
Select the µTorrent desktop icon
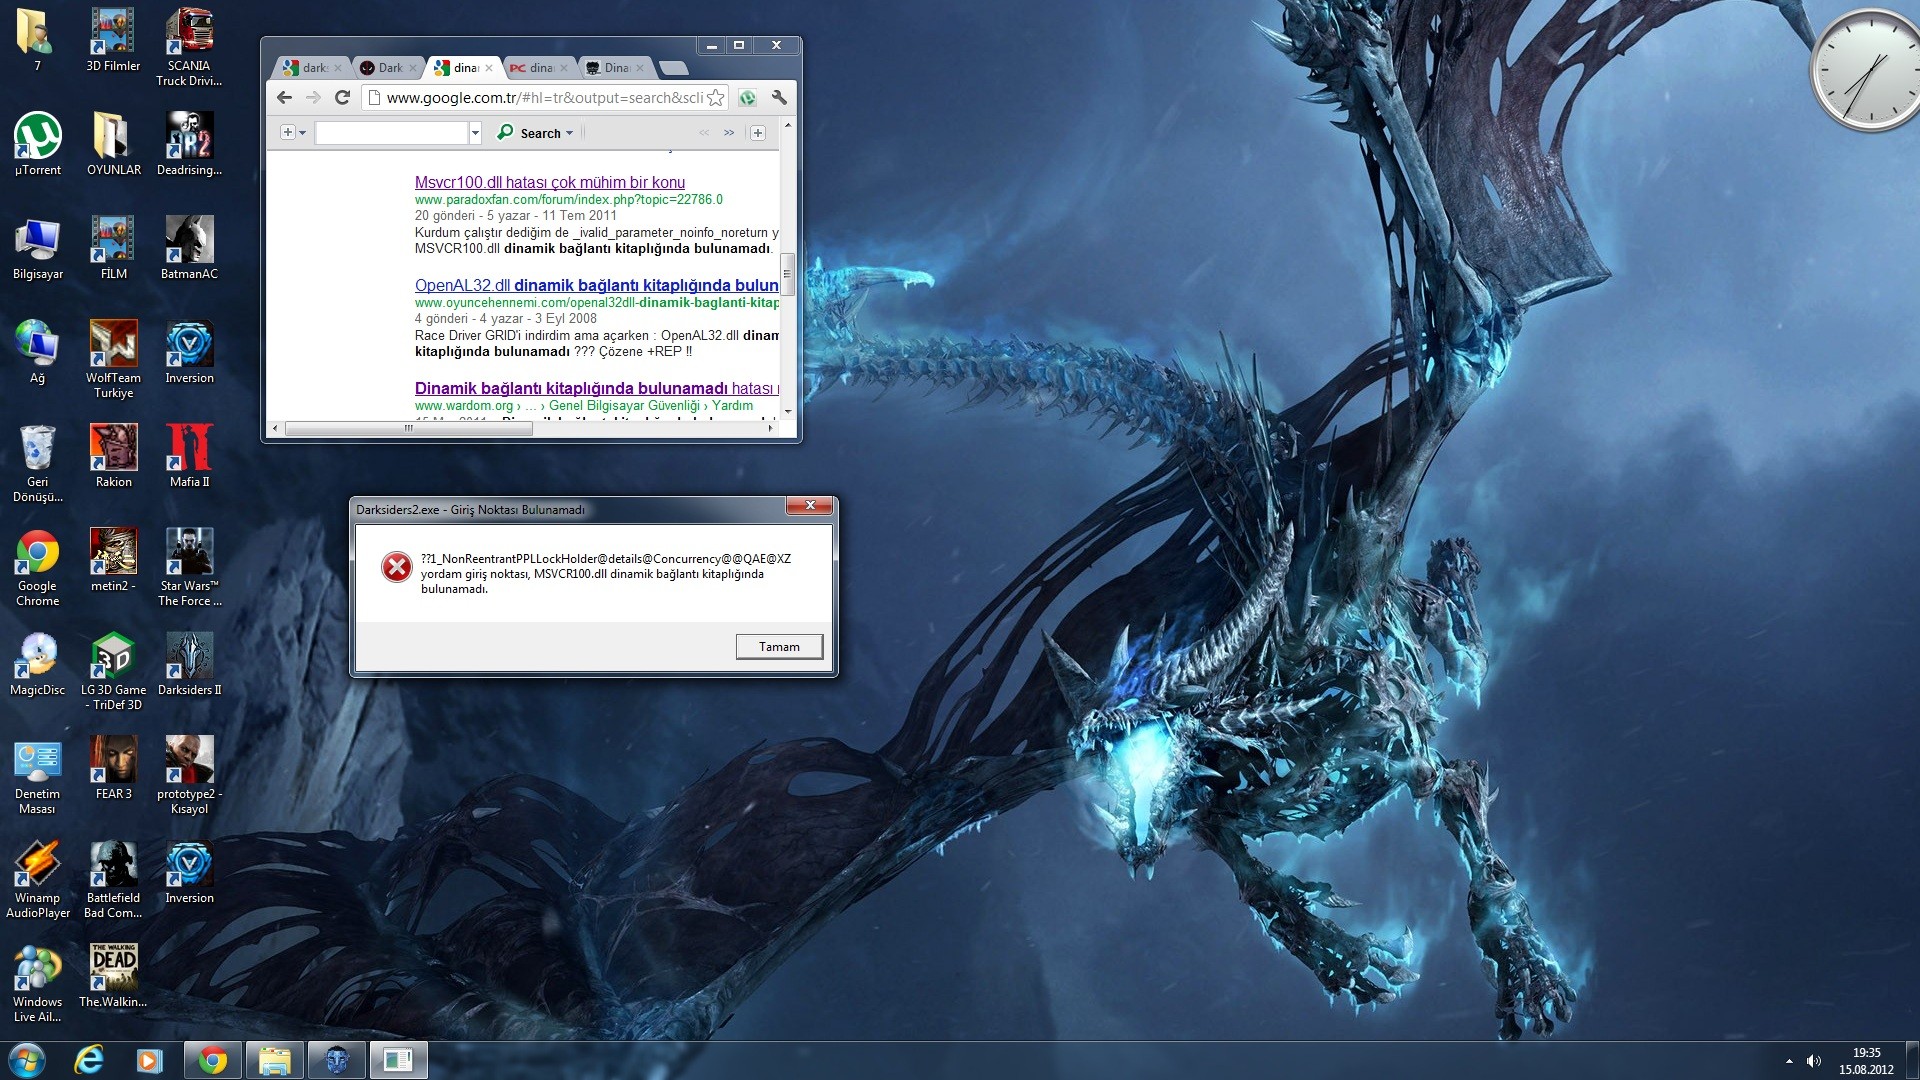tap(38, 144)
